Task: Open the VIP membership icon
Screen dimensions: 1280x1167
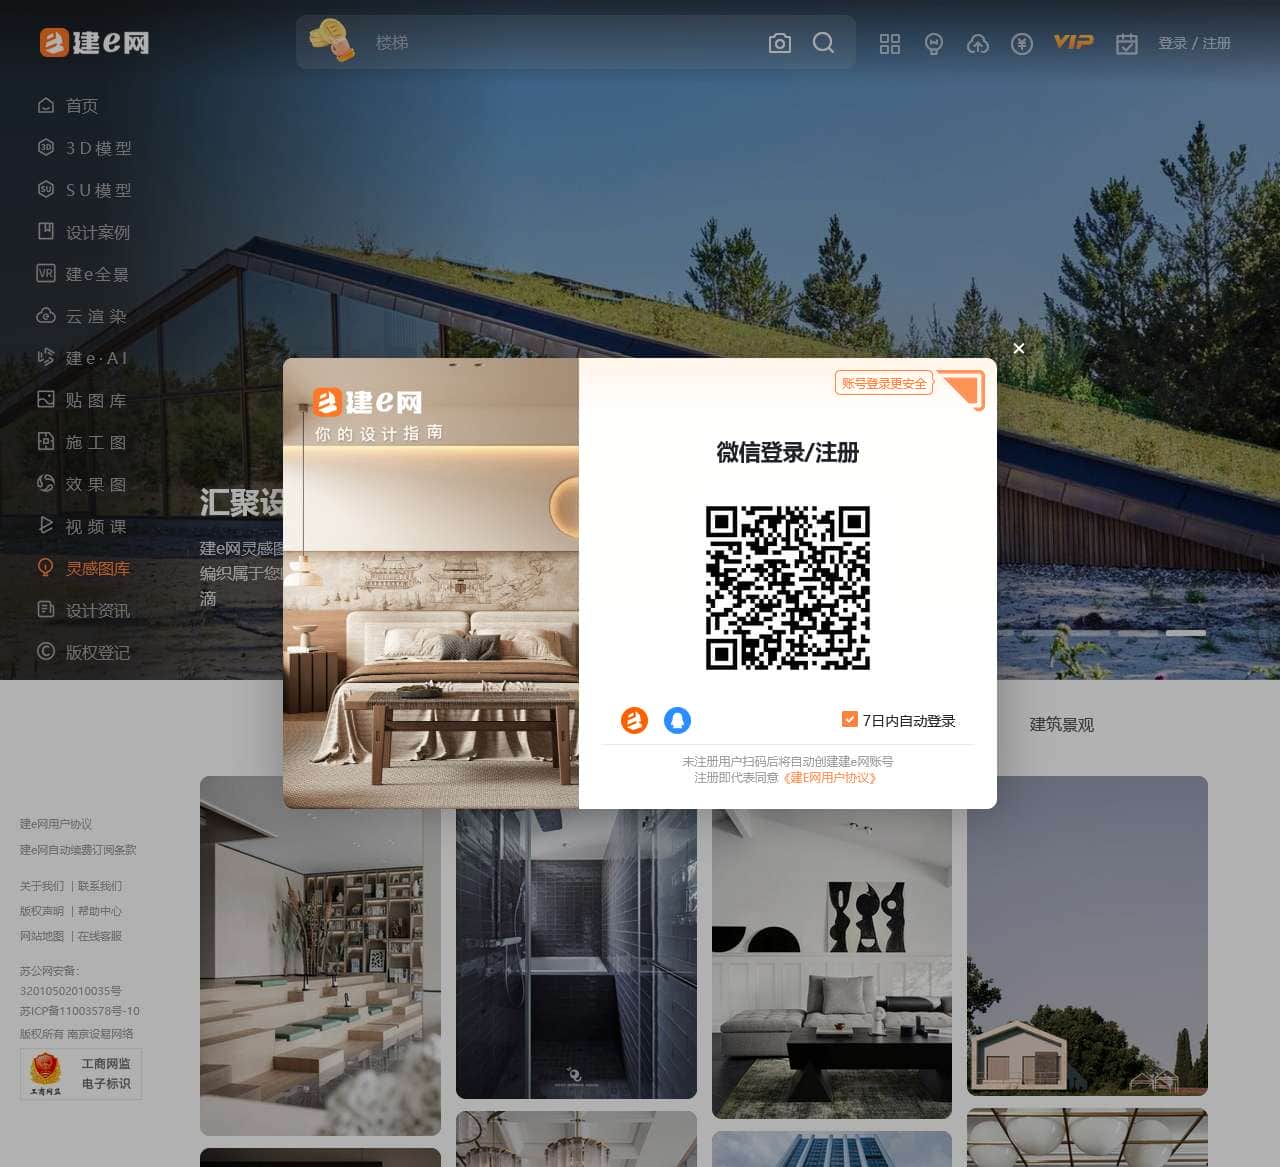Action: click(1073, 42)
